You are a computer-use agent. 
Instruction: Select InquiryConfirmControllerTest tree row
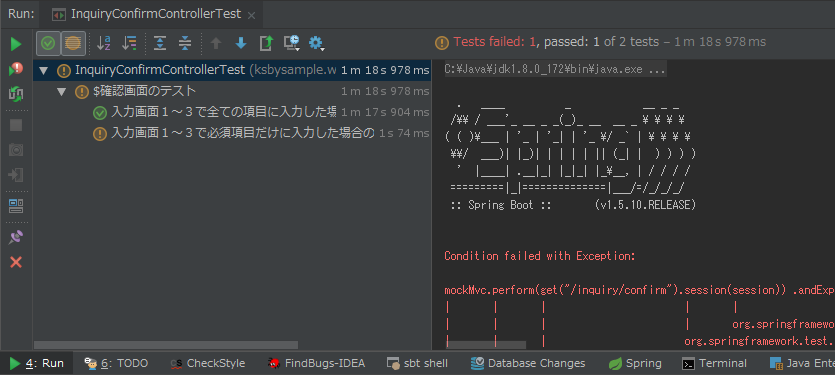[x=232, y=70]
